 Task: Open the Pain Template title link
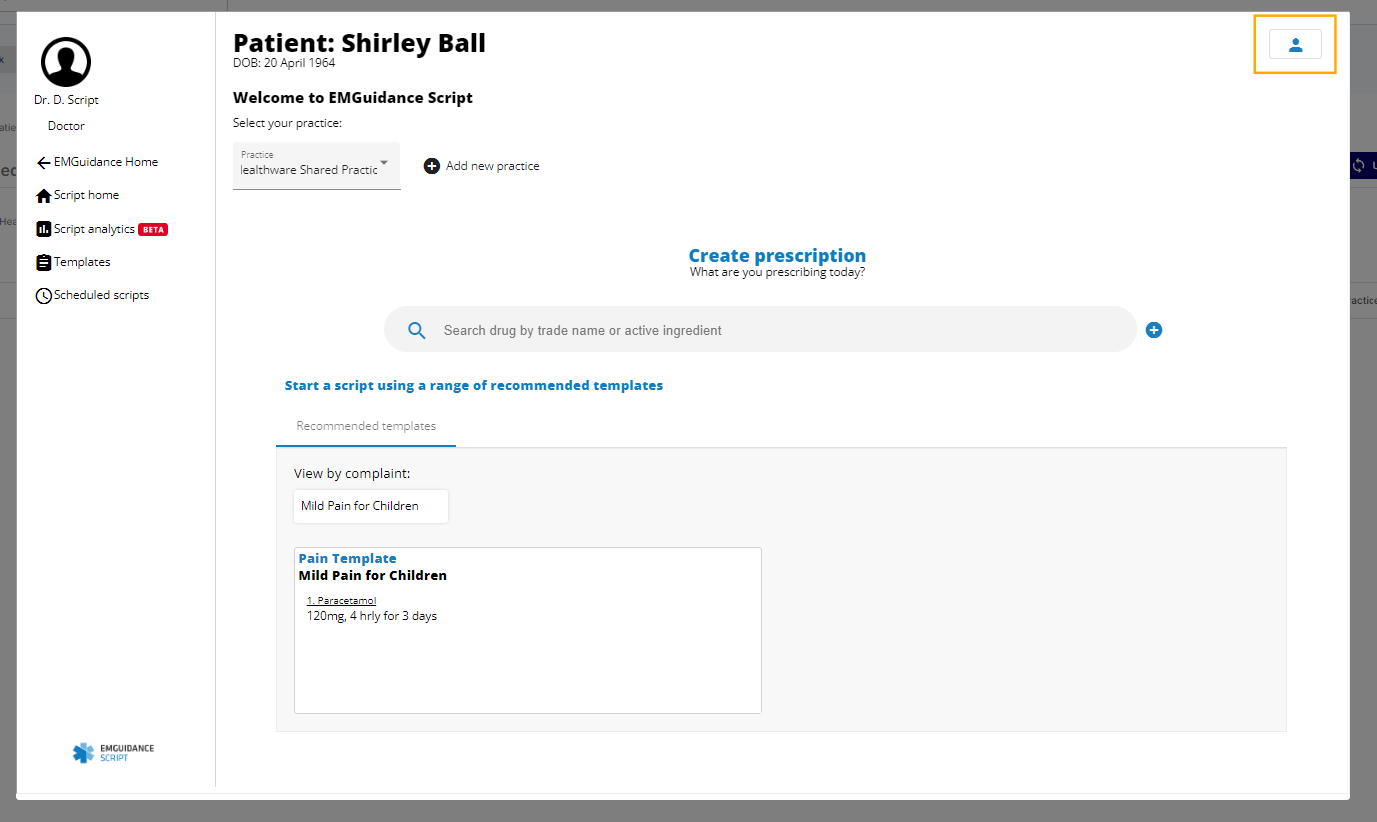point(347,558)
